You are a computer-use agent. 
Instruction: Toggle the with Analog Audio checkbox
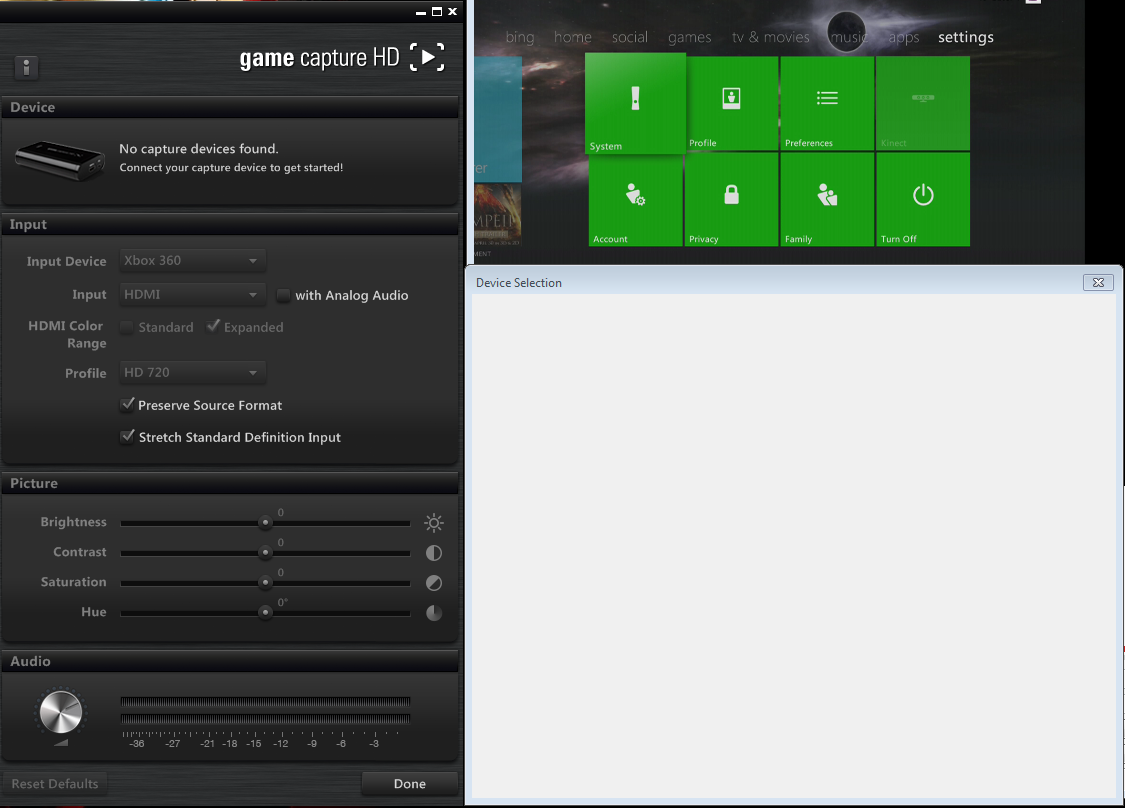pyautogui.click(x=283, y=295)
